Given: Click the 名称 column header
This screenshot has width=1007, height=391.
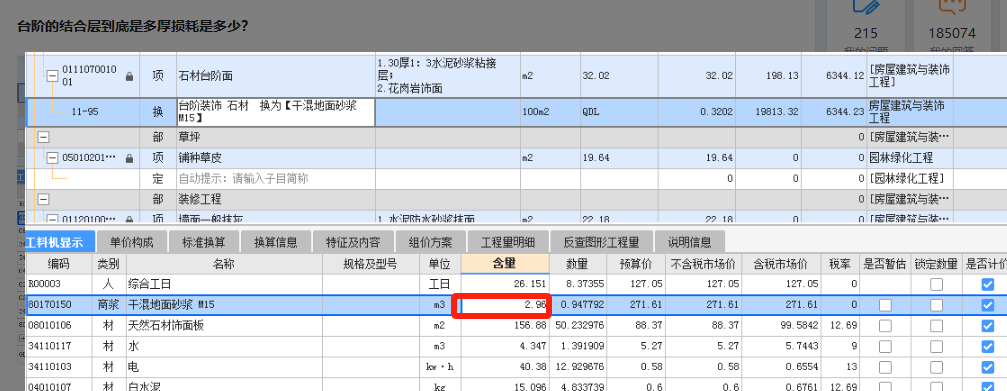Looking at the screenshot, I should pos(224,264).
